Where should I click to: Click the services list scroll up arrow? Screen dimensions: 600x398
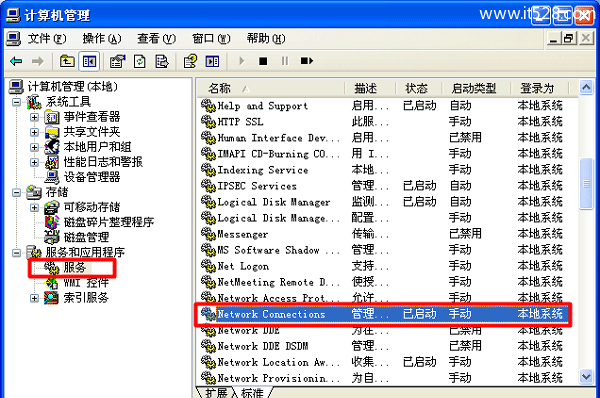(586, 88)
